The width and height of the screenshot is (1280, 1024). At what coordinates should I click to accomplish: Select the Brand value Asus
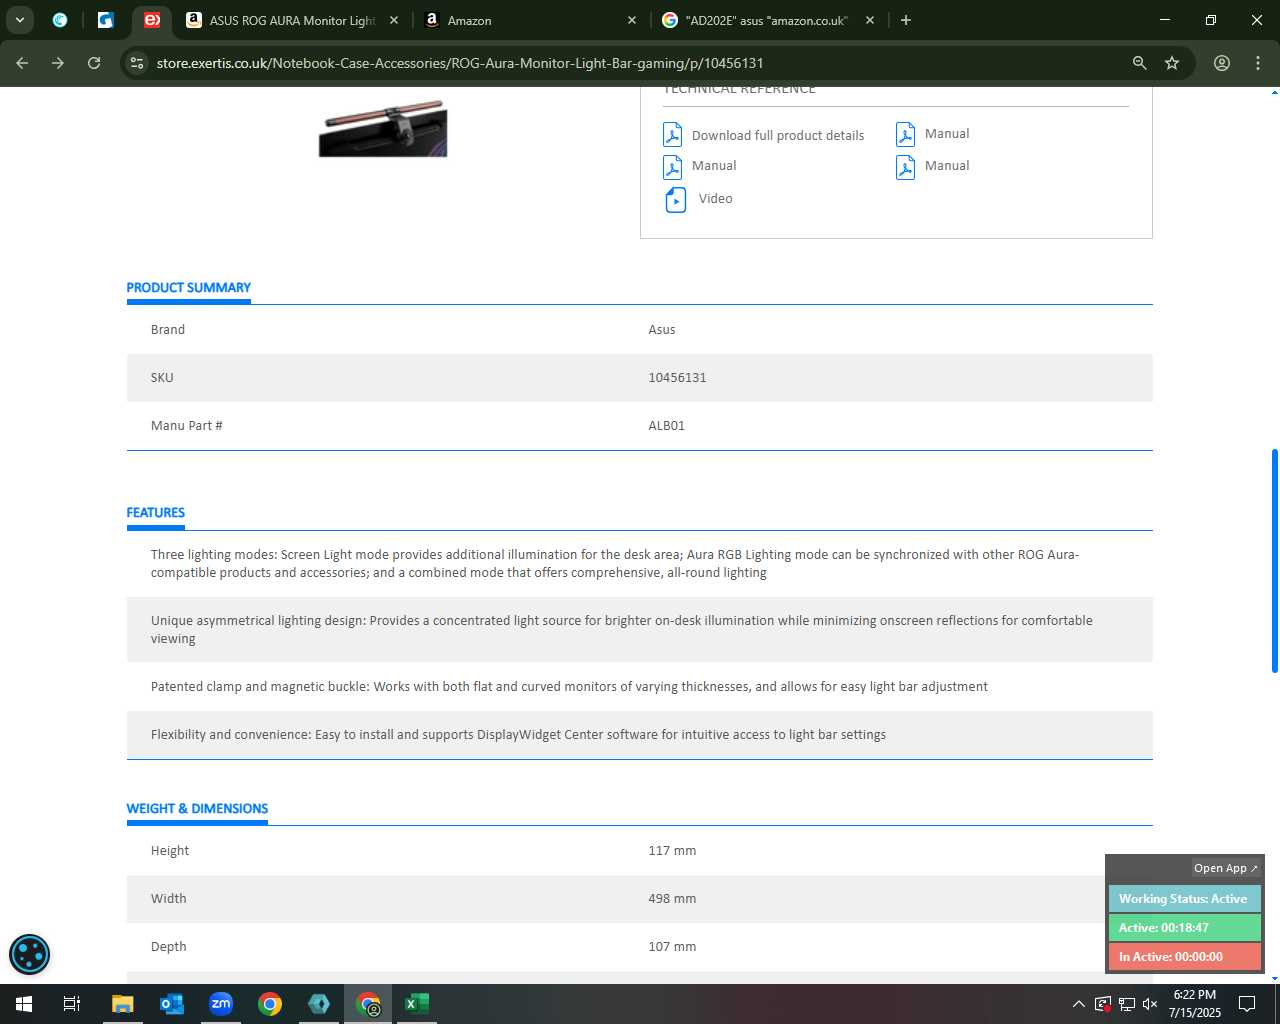tap(662, 330)
